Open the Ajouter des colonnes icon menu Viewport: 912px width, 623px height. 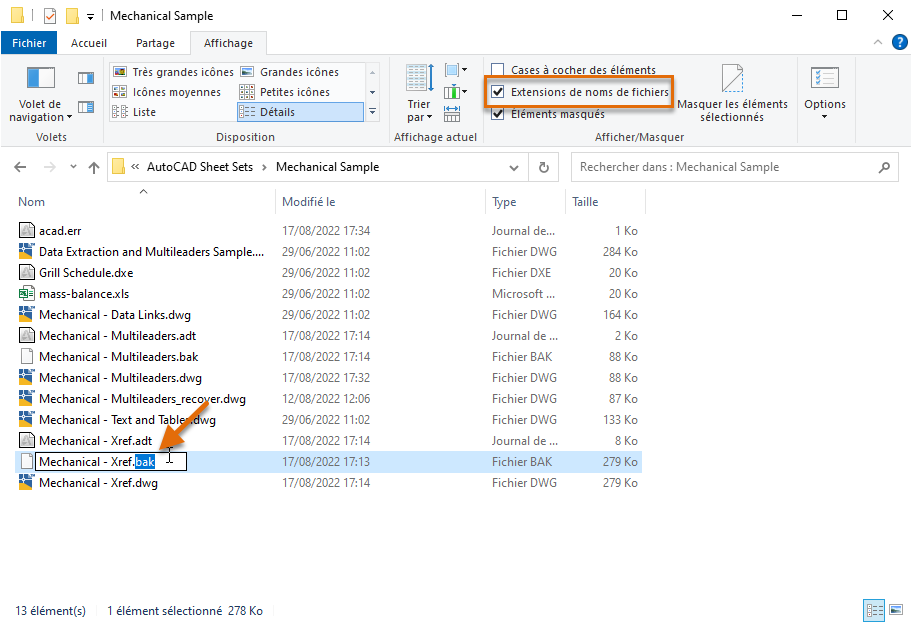455,92
